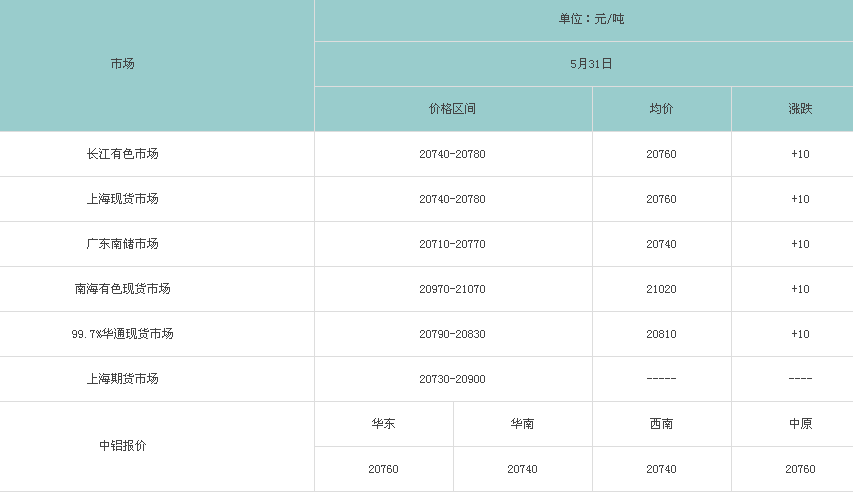Image resolution: width=853 pixels, height=498 pixels.
Task: Click the 中铝报价 row label
Action: (x=122, y=446)
